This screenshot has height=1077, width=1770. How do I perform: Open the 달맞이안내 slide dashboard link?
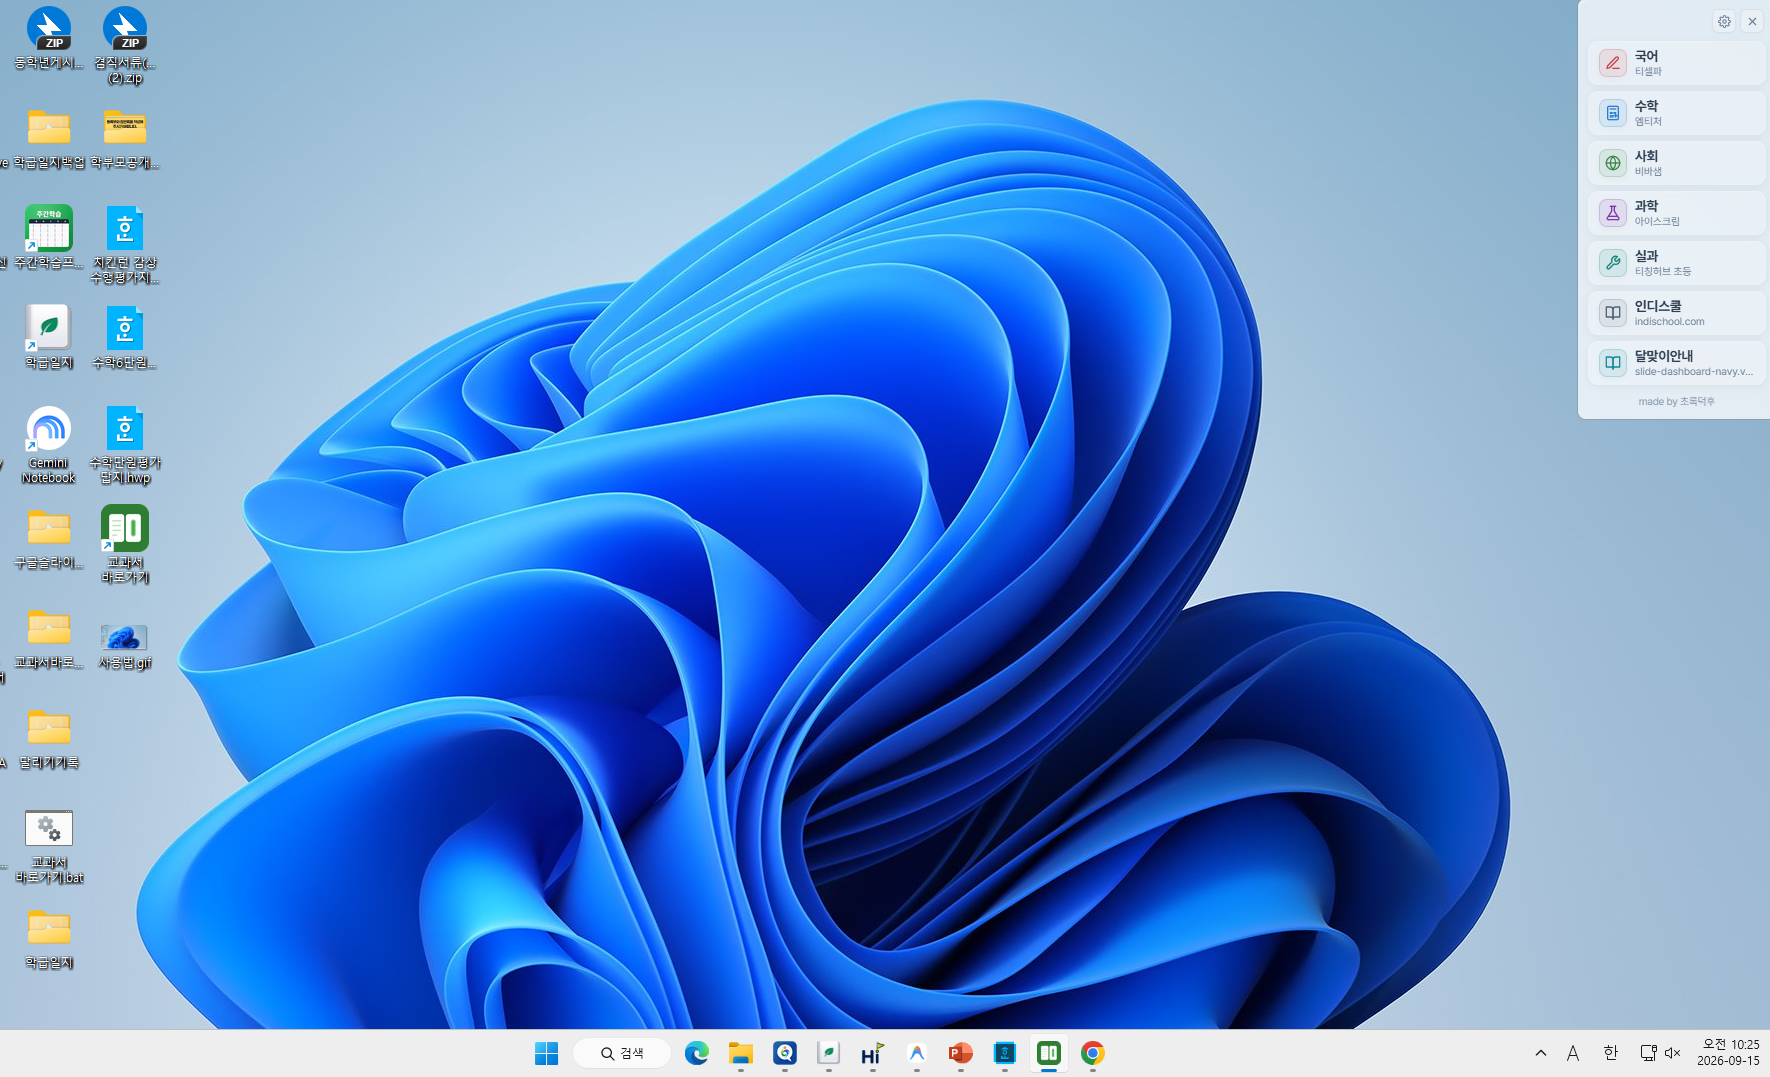1676,363
